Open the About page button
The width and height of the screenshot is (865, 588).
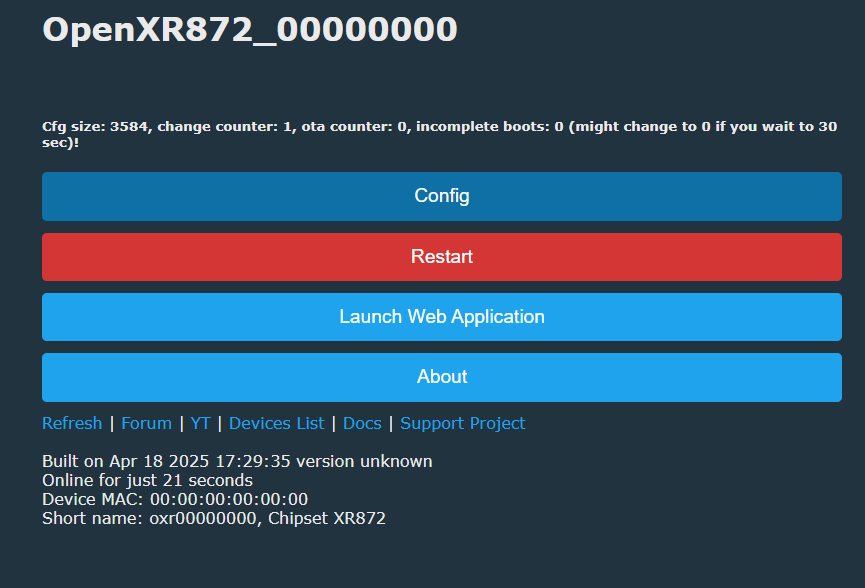[441, 377]
